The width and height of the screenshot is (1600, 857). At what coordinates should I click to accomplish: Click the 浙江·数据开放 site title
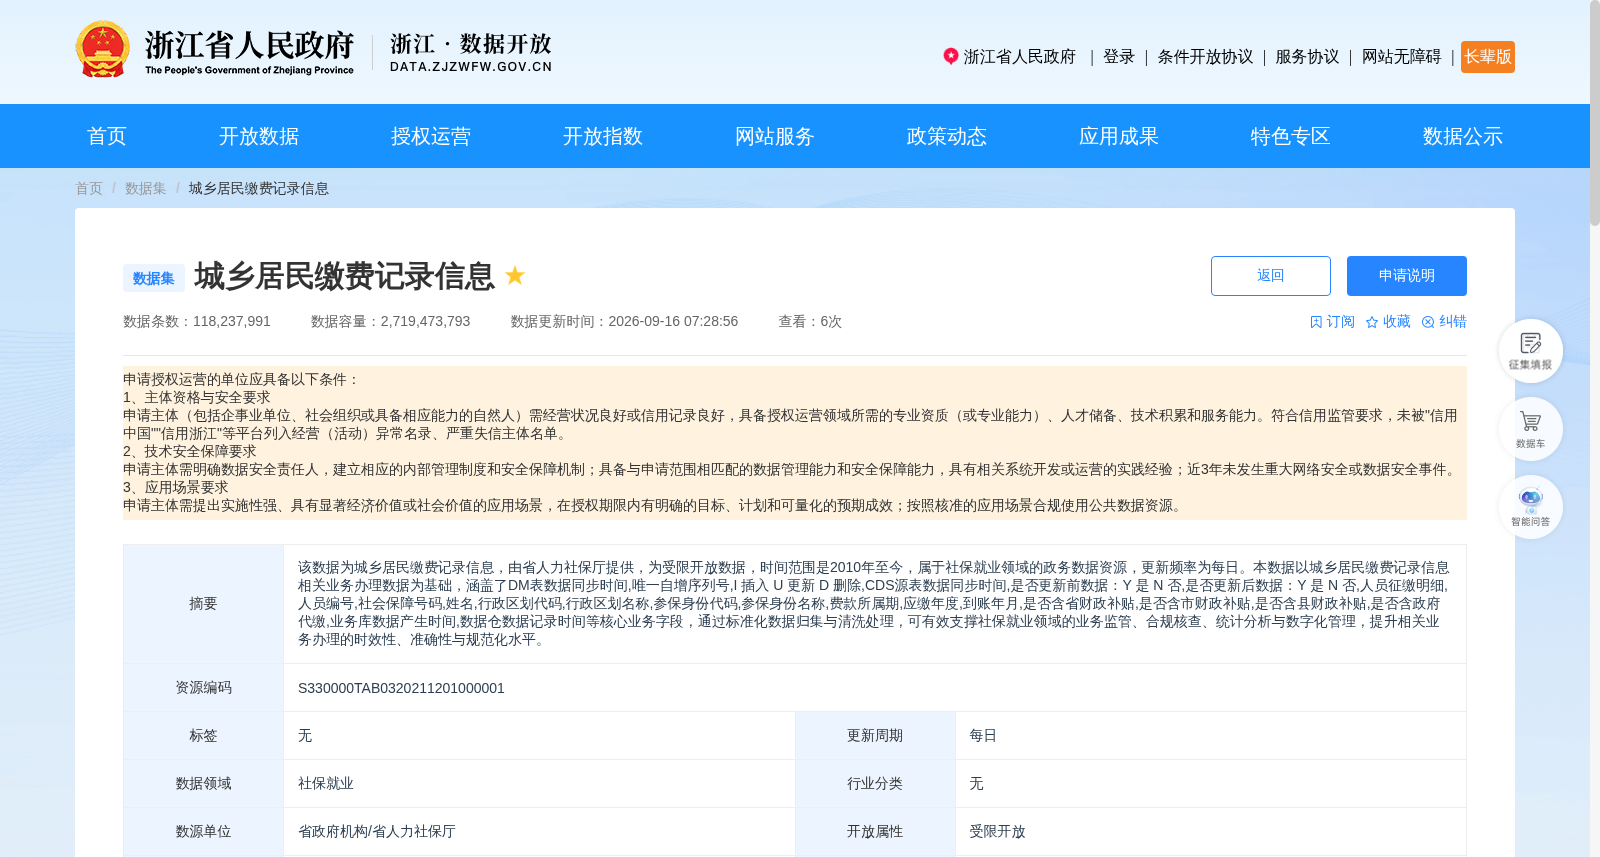[471, 52]
